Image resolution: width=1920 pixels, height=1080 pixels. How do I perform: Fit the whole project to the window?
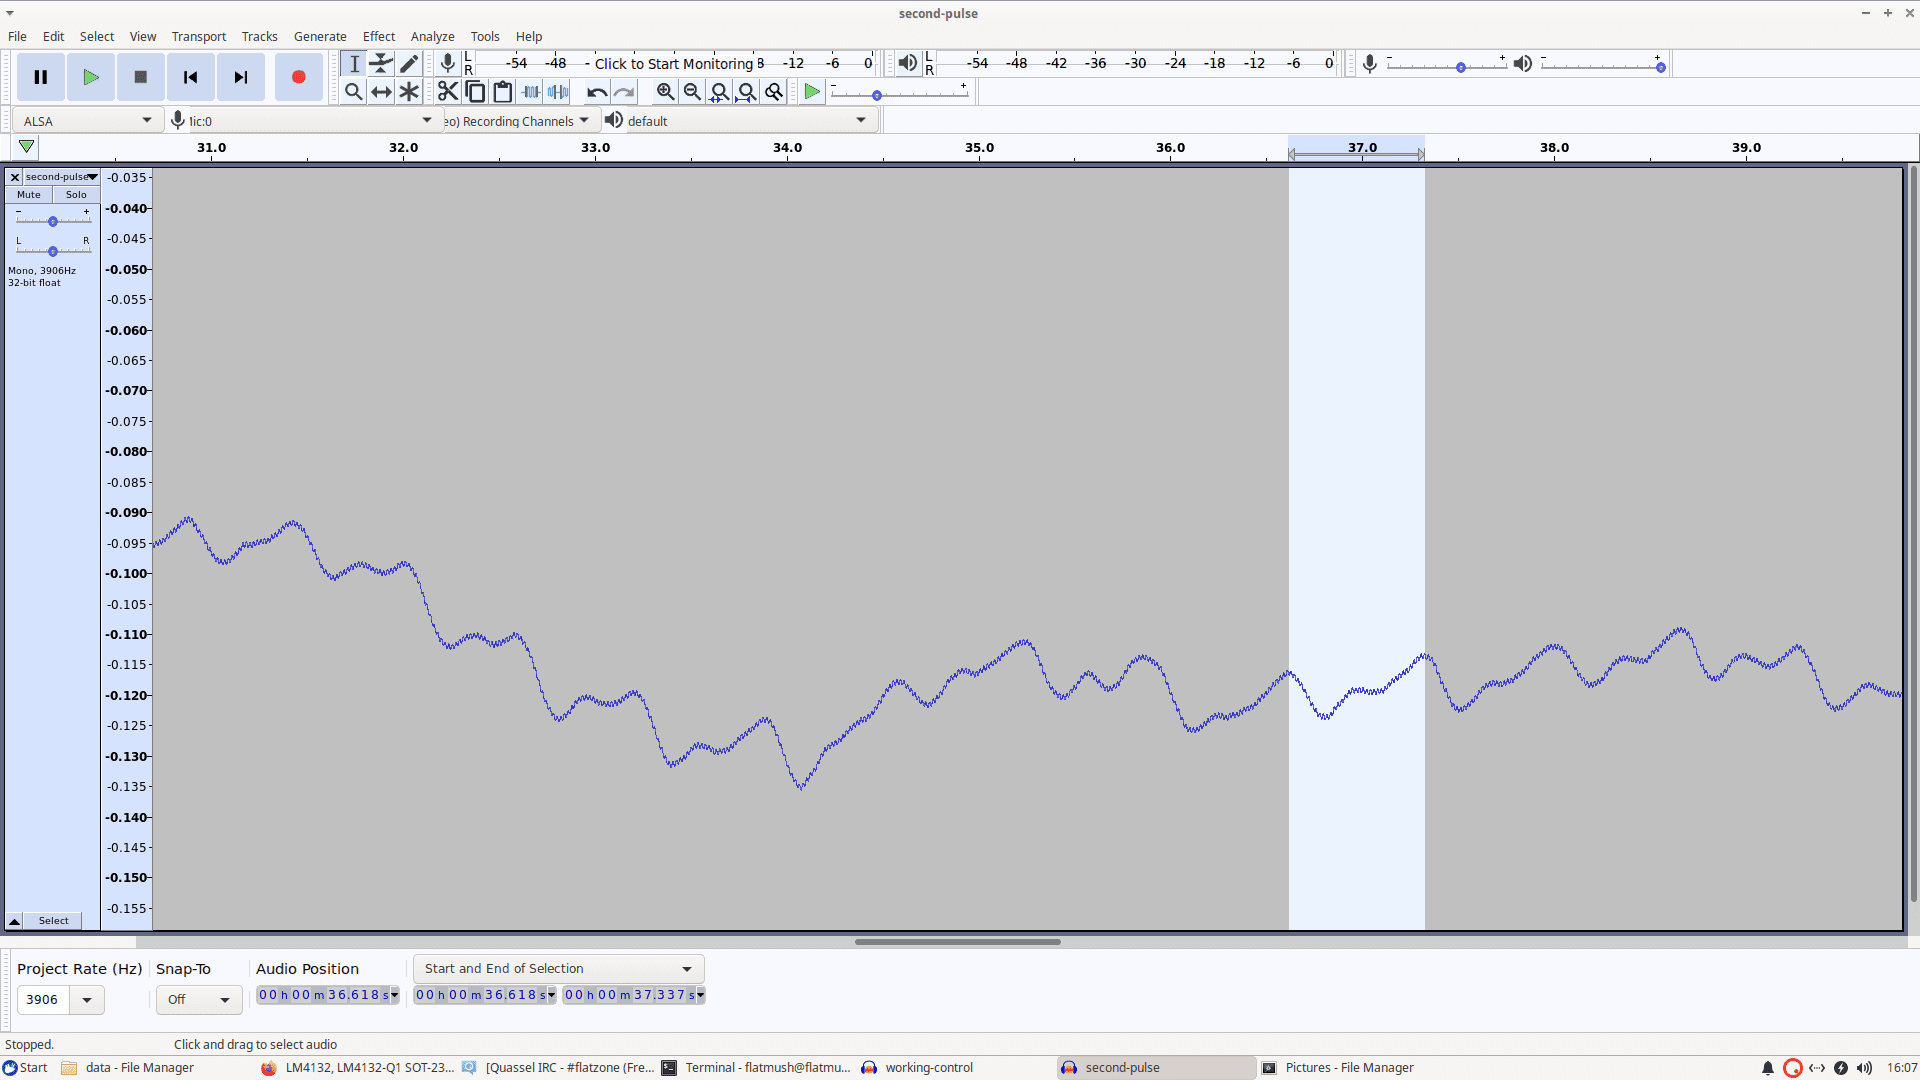tap(746, 92)
